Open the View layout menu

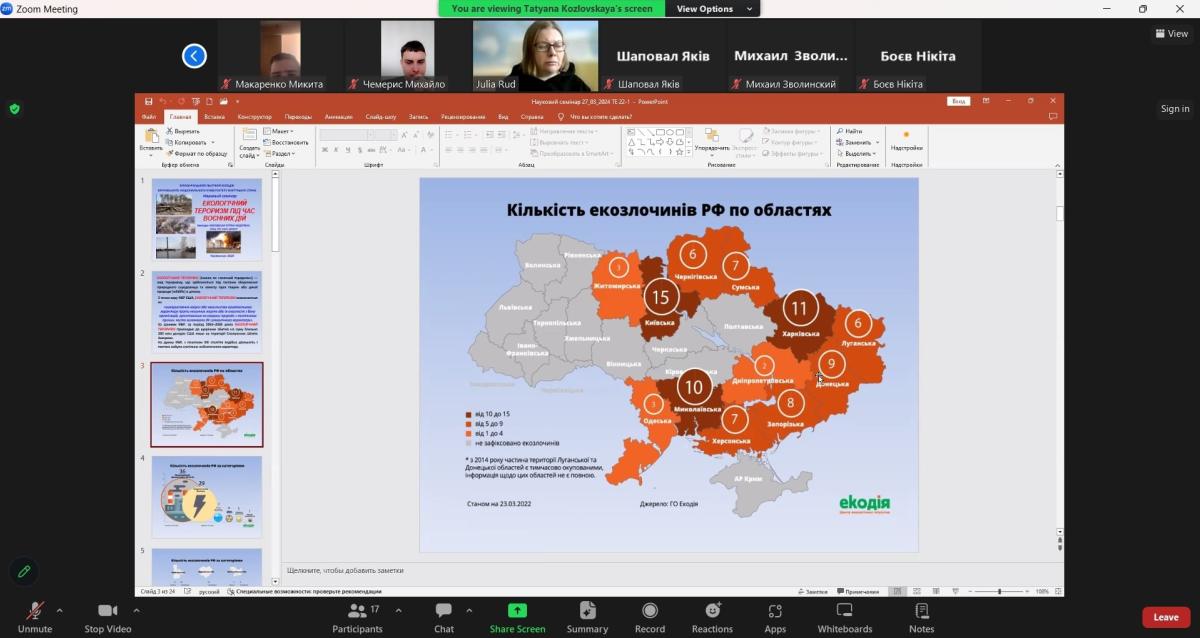1172,33
